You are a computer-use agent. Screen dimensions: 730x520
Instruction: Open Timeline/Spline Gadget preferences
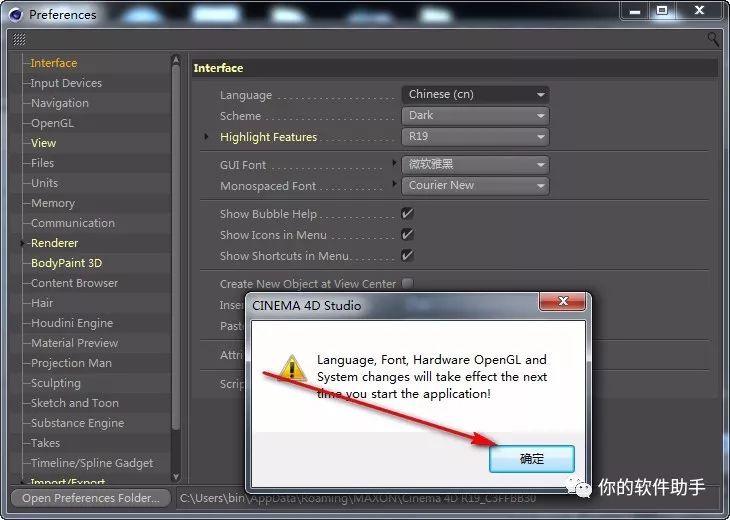click(92, 463)
